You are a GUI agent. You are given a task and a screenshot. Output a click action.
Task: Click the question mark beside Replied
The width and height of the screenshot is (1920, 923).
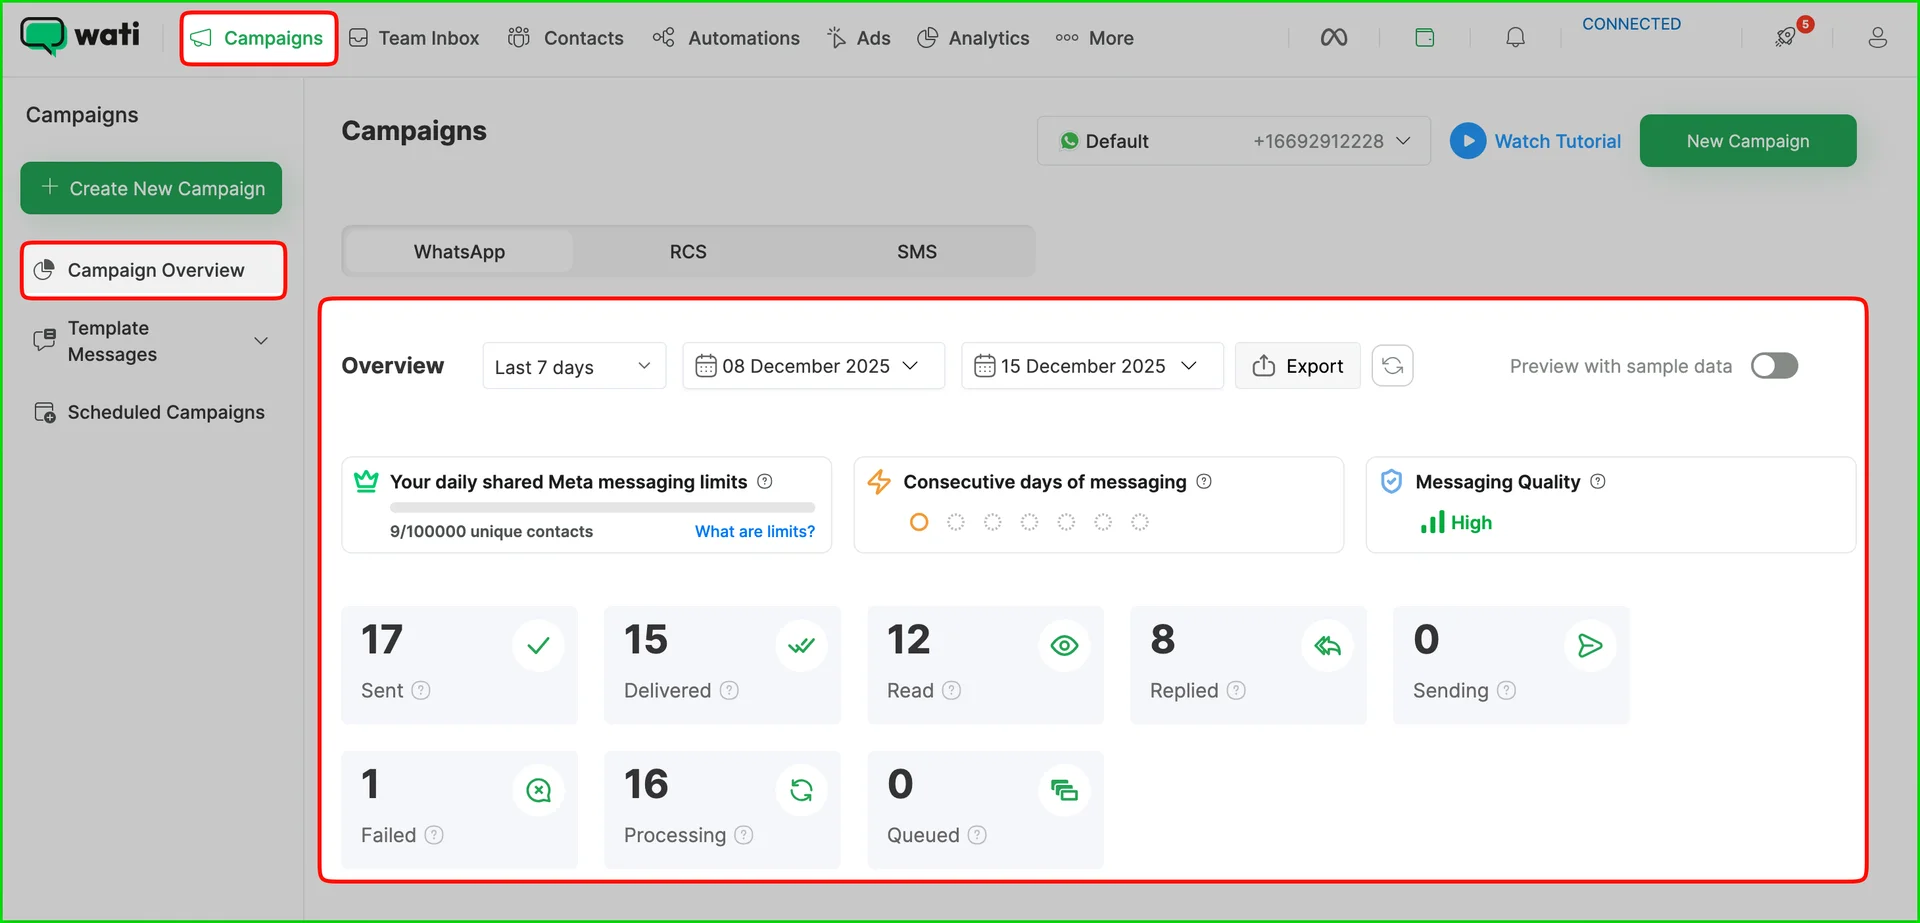click(1236, 690)
